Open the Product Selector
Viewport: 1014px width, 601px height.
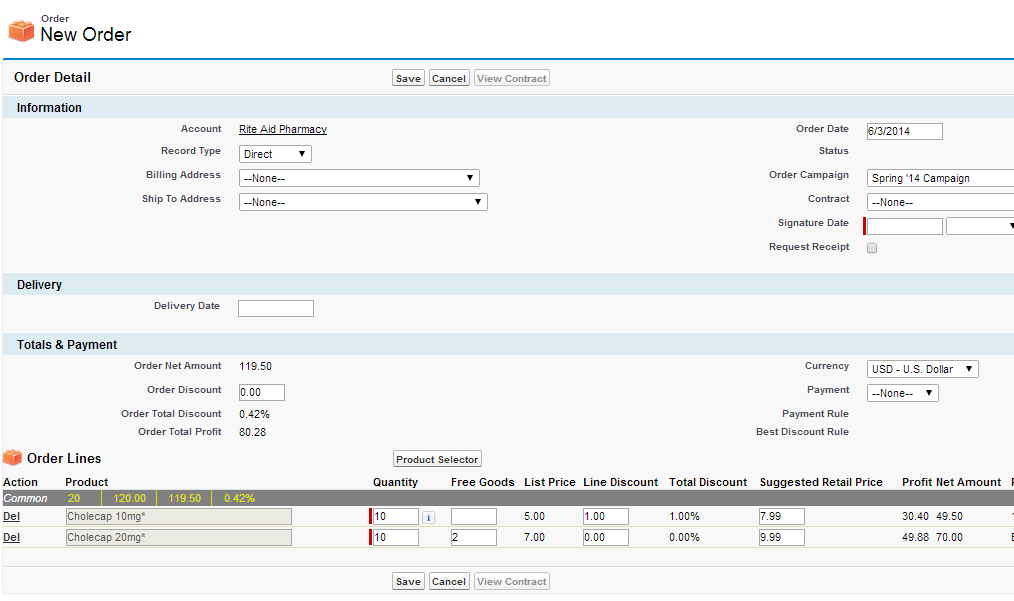click(x=437, y=459)
